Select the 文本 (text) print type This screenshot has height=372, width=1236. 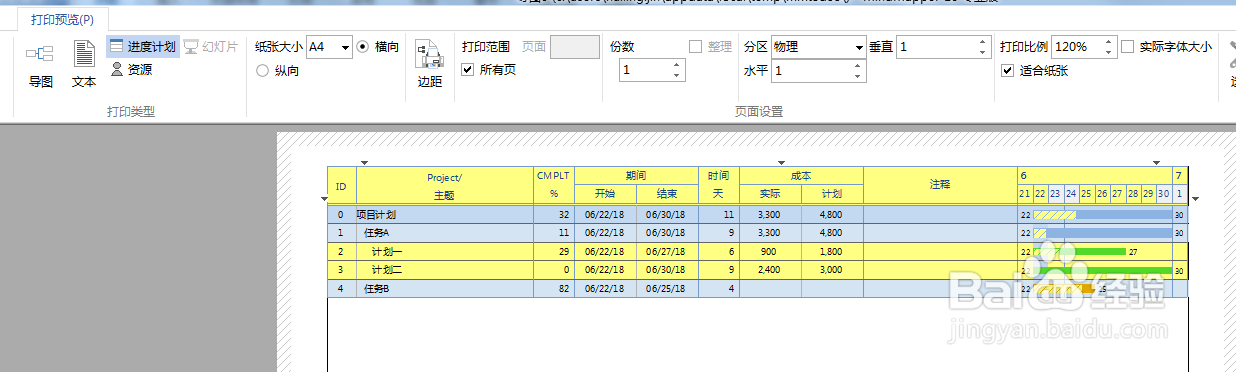coord(84,66)
